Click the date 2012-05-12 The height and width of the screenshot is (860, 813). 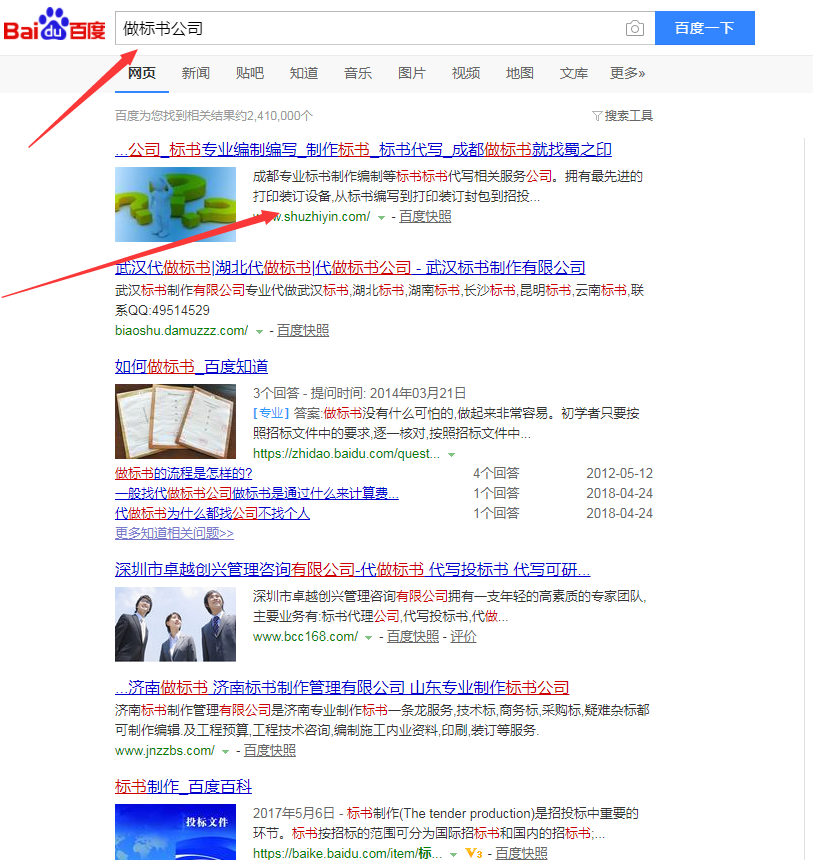point(619,473)
